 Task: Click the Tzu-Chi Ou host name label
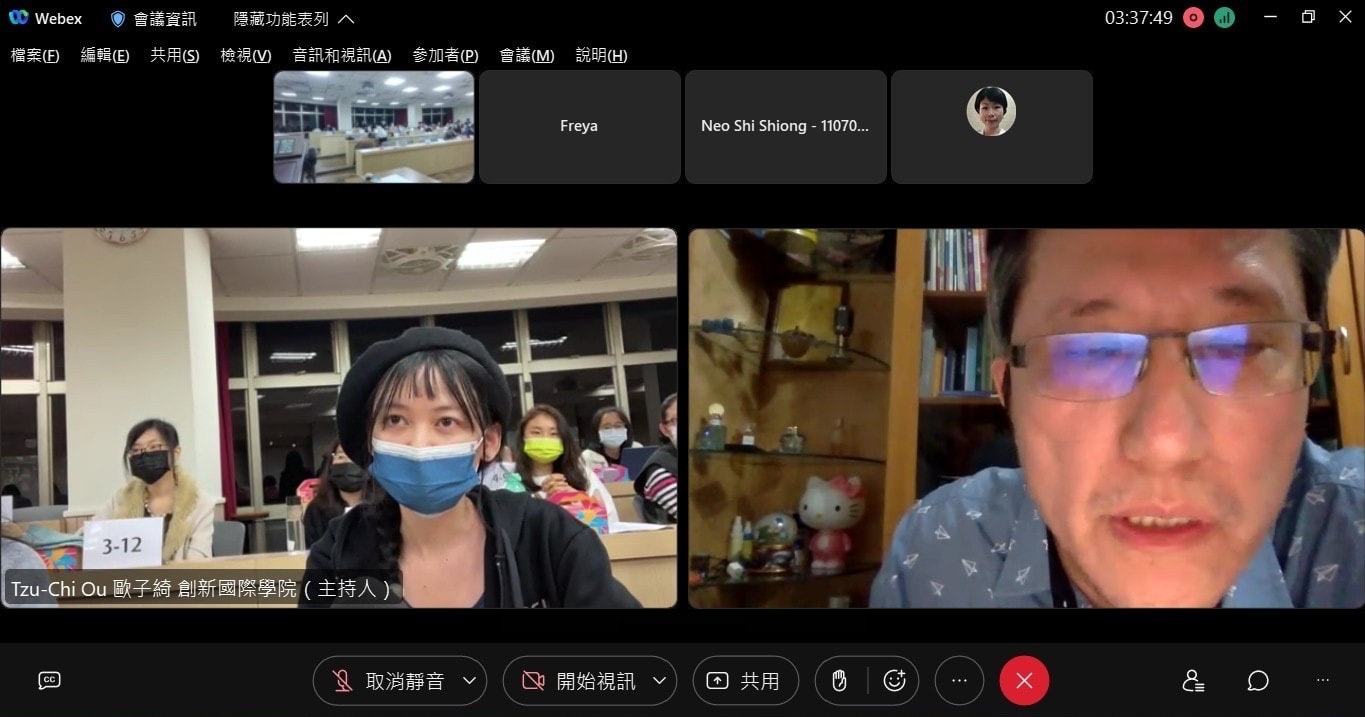203,589
